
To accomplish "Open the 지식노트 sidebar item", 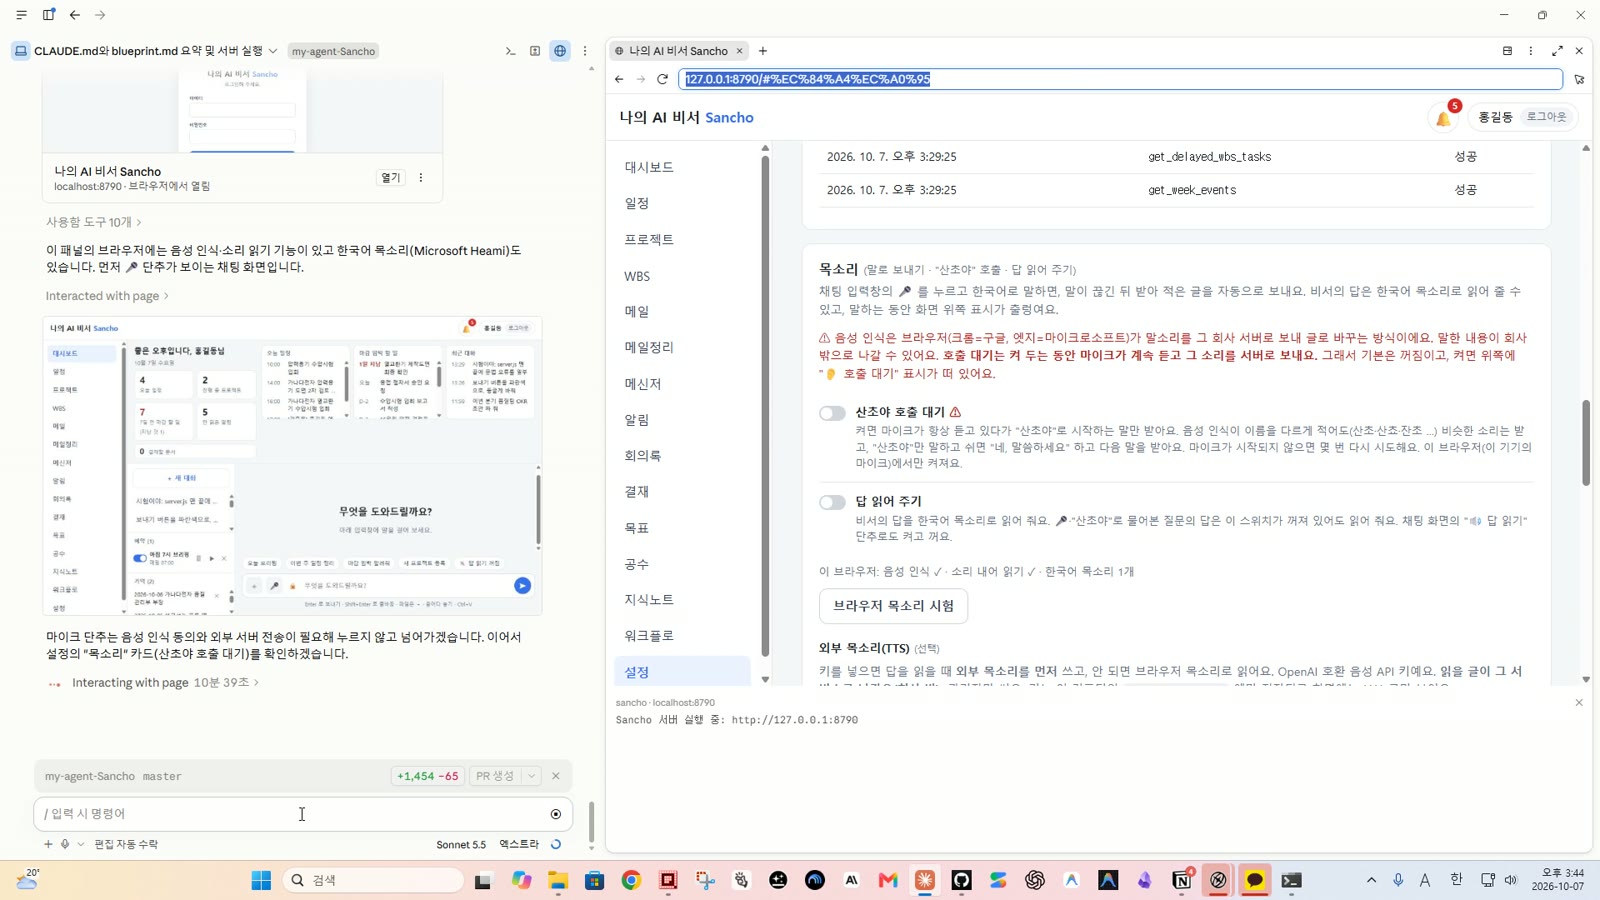I will 682,600.
